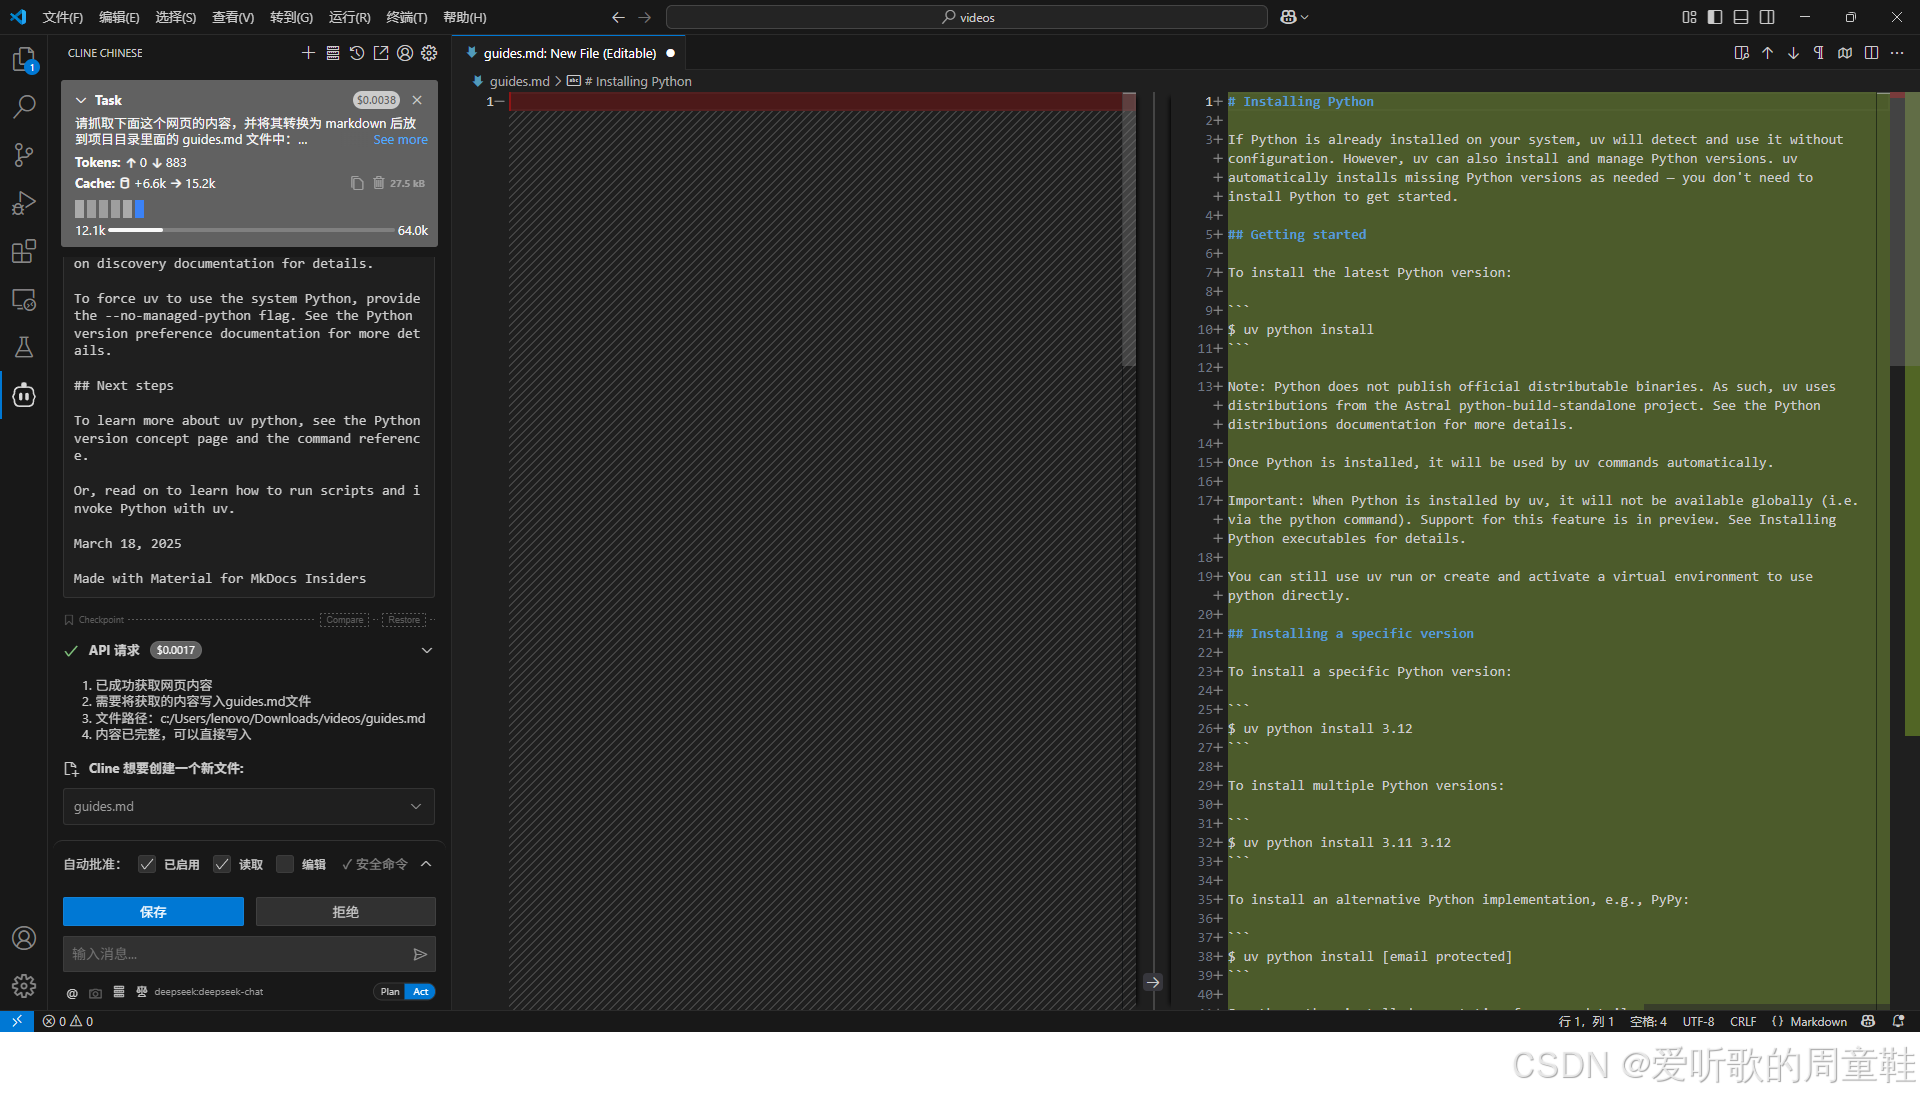This screenshot has width=1920, height=1097.
Task: Start a new Cline task with plus icon
Action: coord(308,53)
